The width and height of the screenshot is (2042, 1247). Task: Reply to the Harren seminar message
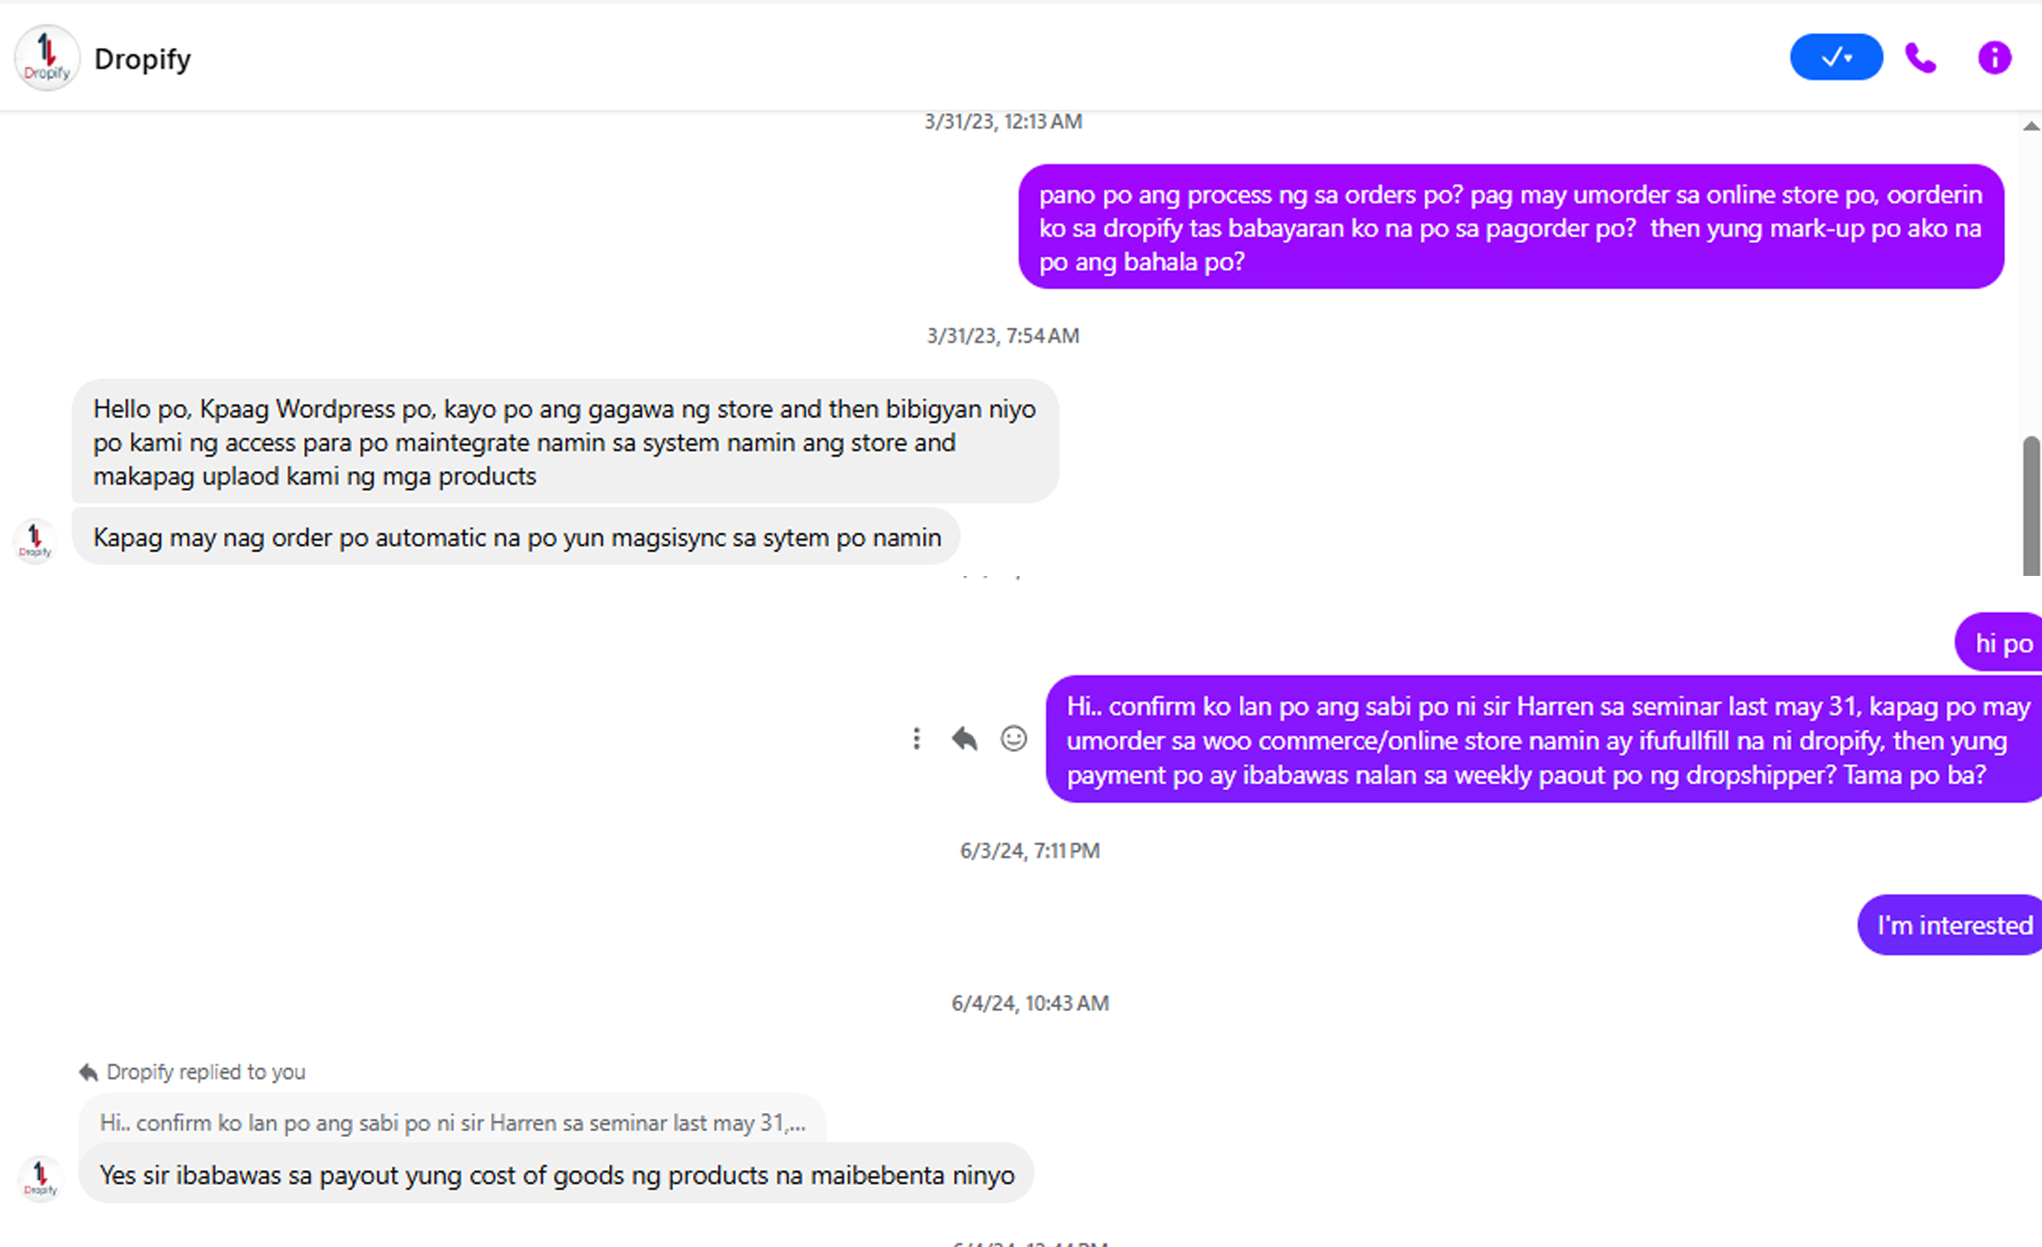(x=964, y=739)
